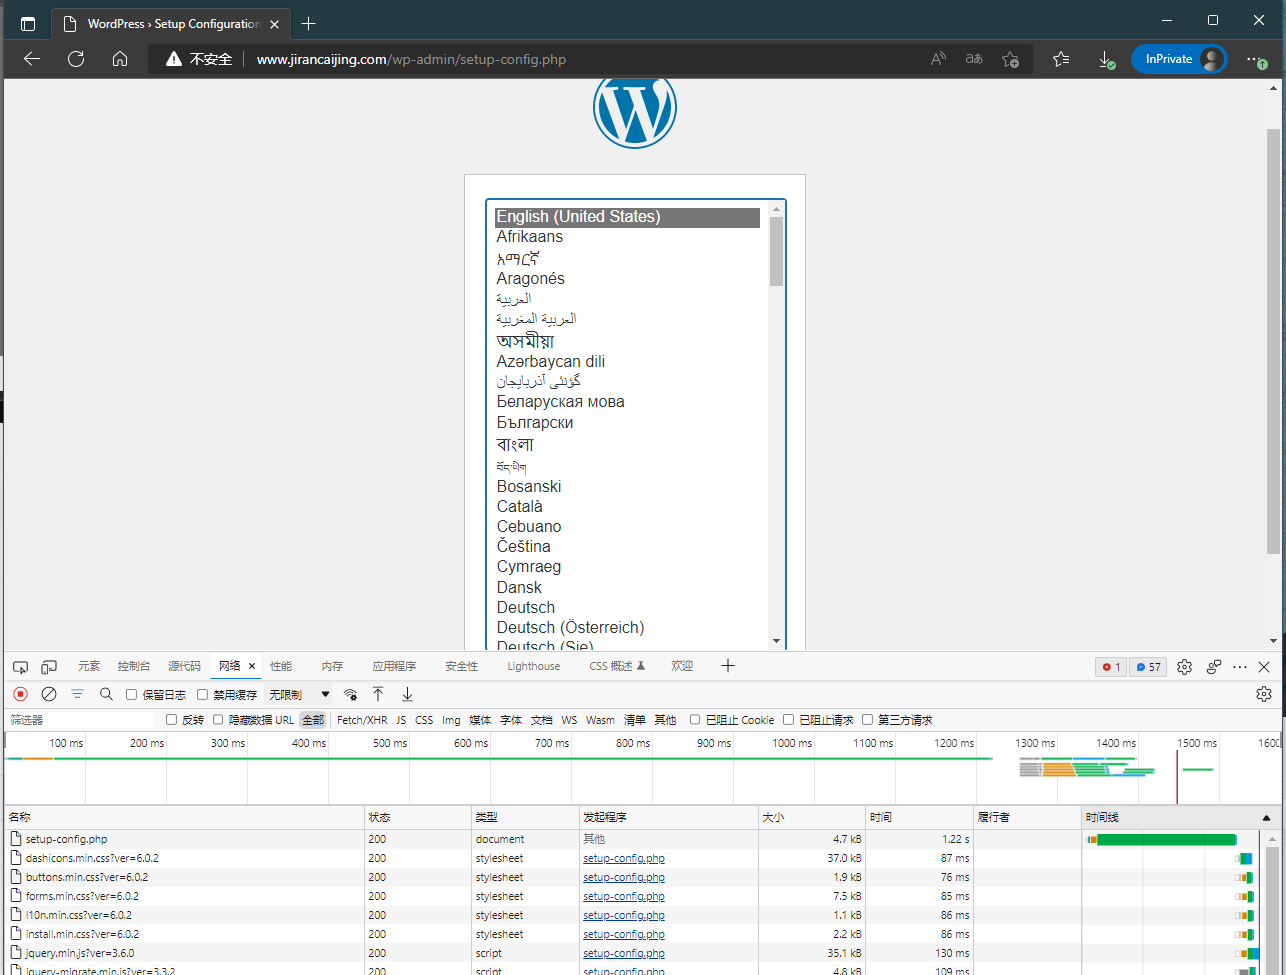Go back to the previous page

[32, 59]
